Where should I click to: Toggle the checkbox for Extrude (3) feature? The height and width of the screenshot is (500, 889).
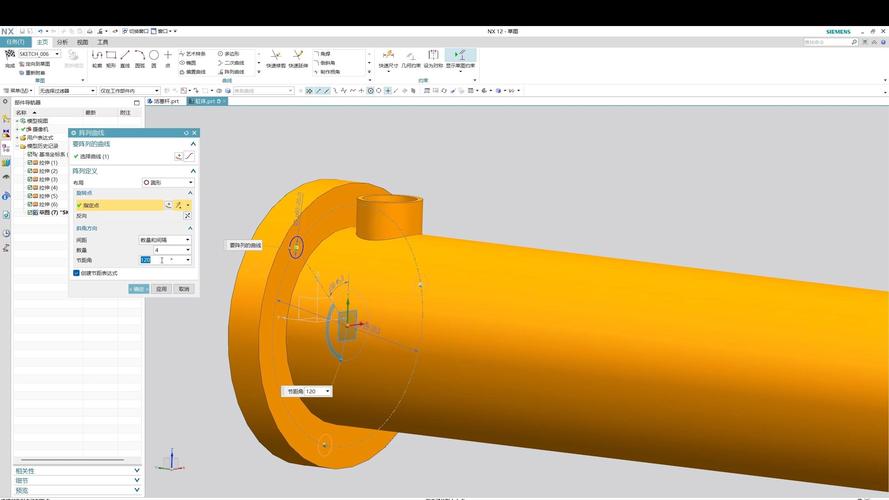click(x=30, y=179)
